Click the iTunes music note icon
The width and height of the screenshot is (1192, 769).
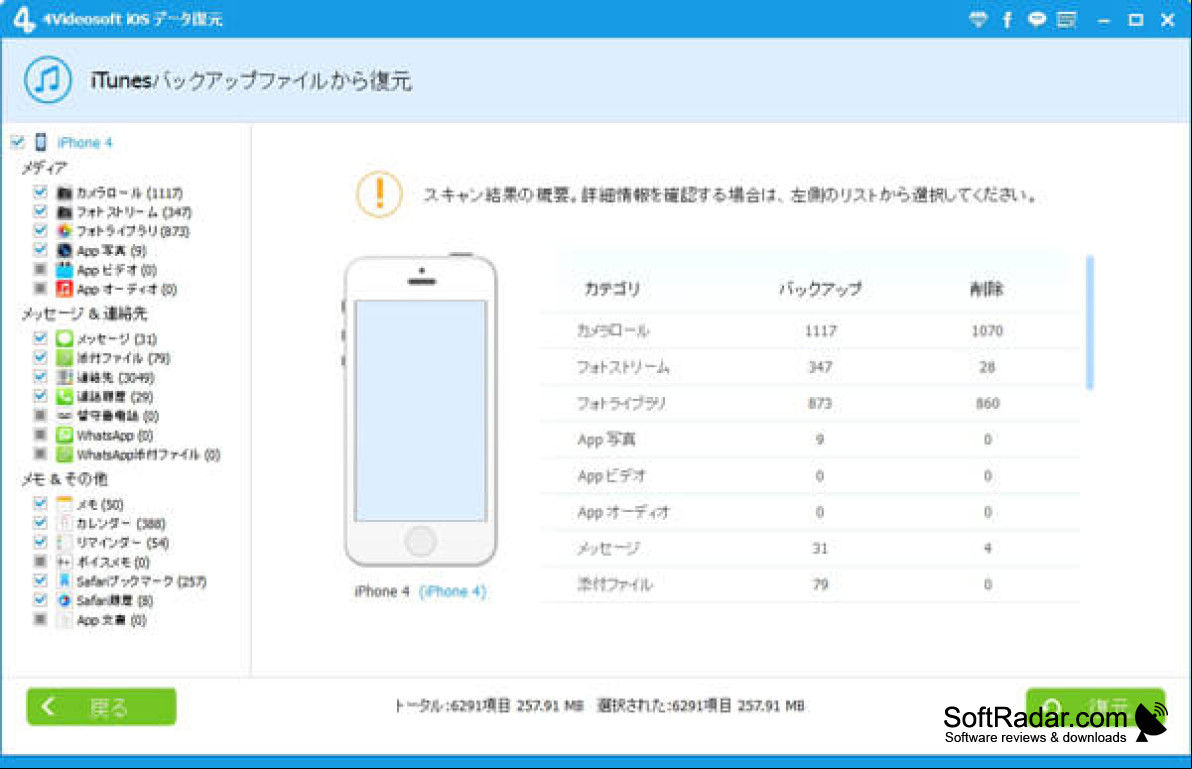(x=48, y=80)
